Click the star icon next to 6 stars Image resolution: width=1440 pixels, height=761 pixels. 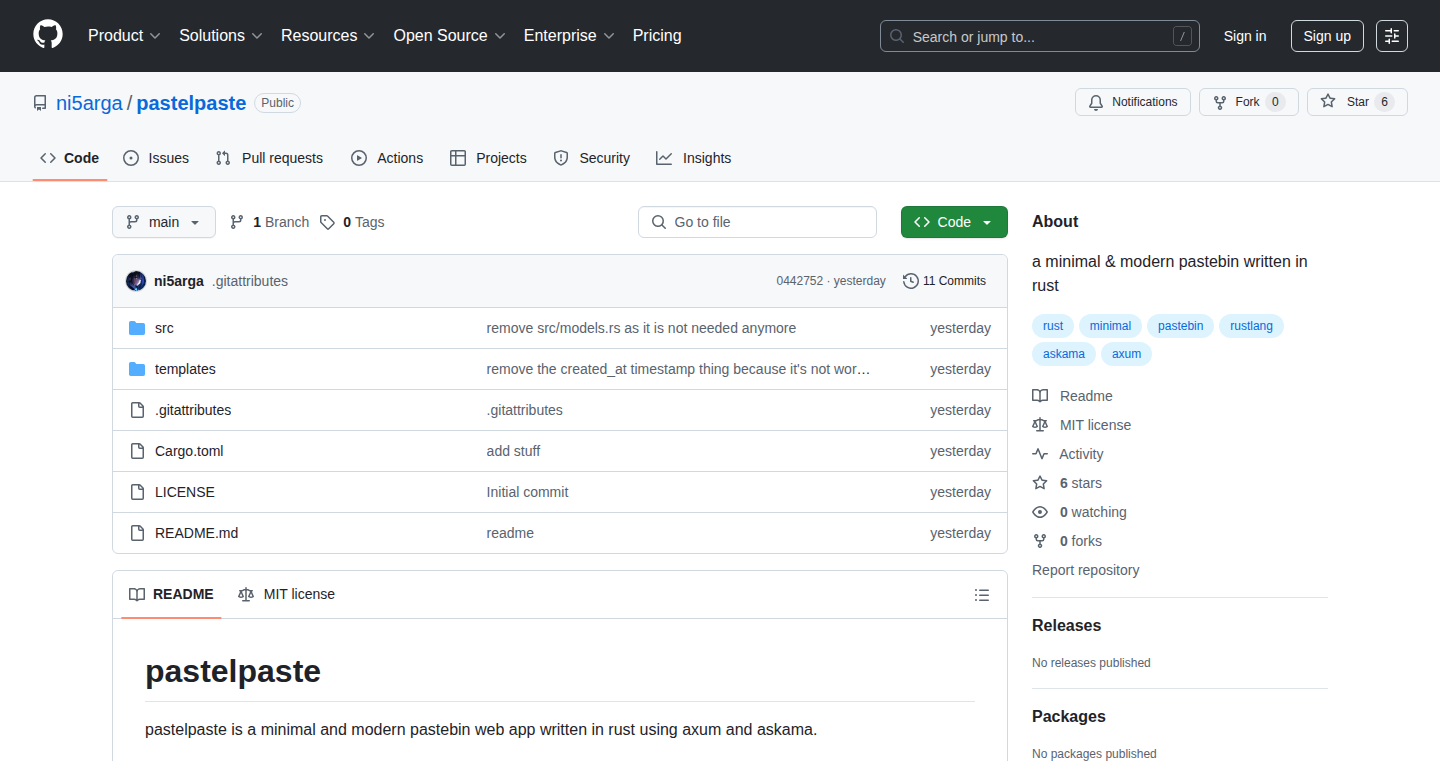click(x=1040, y=483)
